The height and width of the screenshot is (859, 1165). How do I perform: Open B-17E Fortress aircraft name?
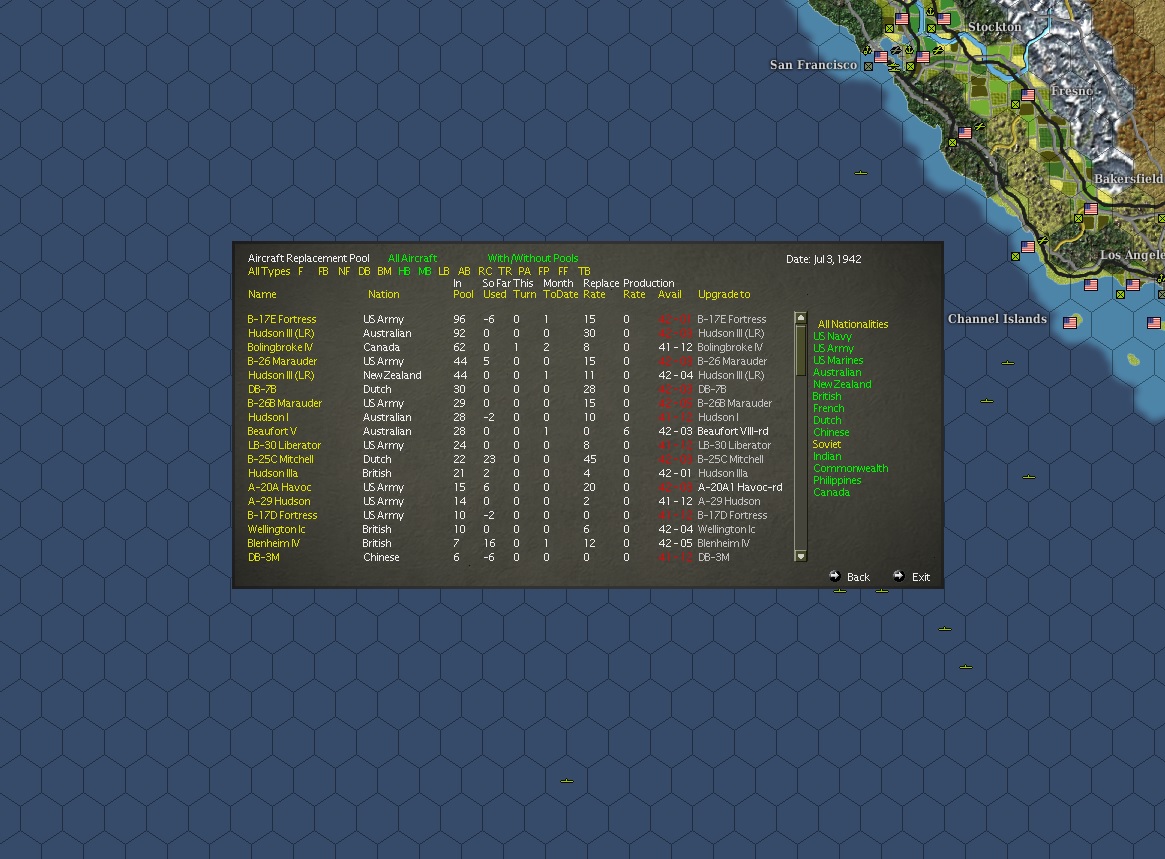(282, 319)
